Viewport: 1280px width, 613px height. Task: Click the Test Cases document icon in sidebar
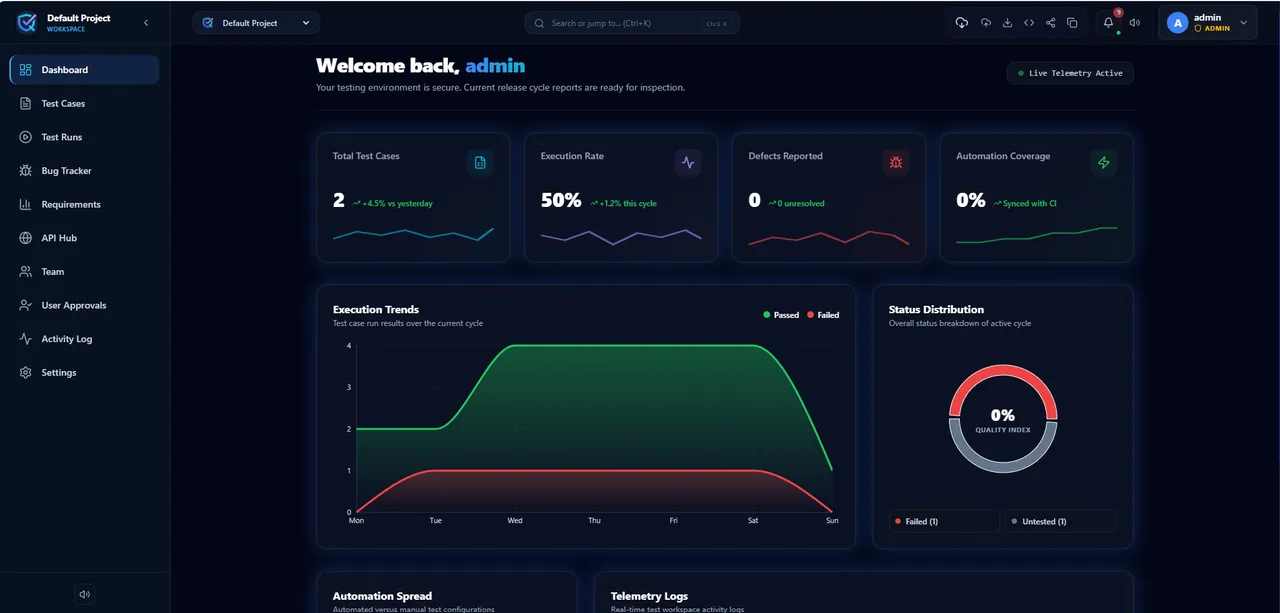pyautogui.click(x=26, y=104)
